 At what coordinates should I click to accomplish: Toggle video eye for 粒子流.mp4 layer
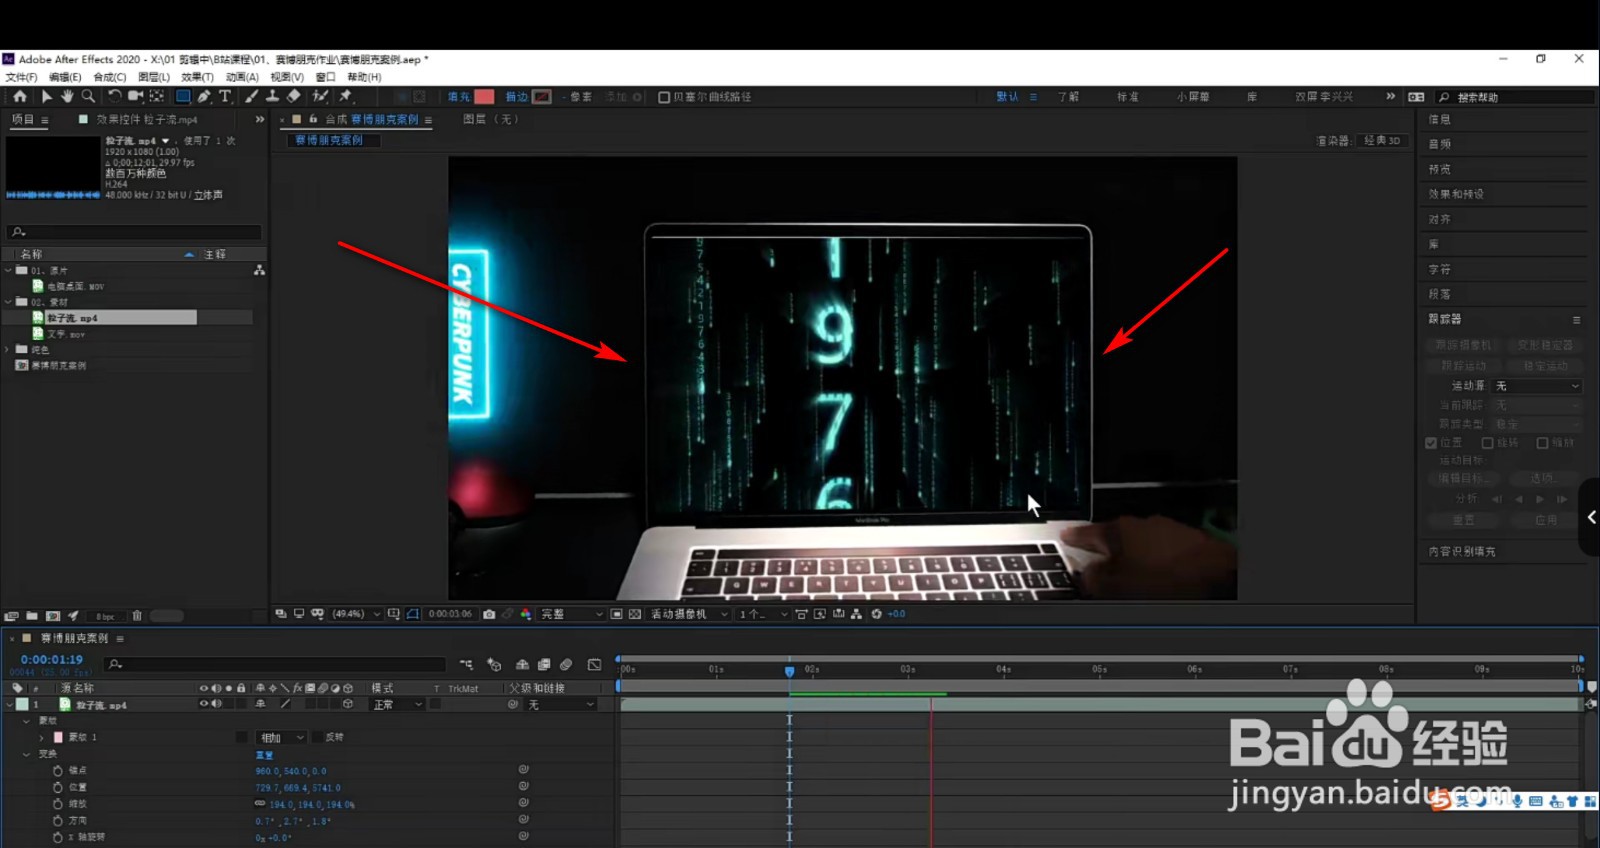pyautogui.click(x=204, y=704)
